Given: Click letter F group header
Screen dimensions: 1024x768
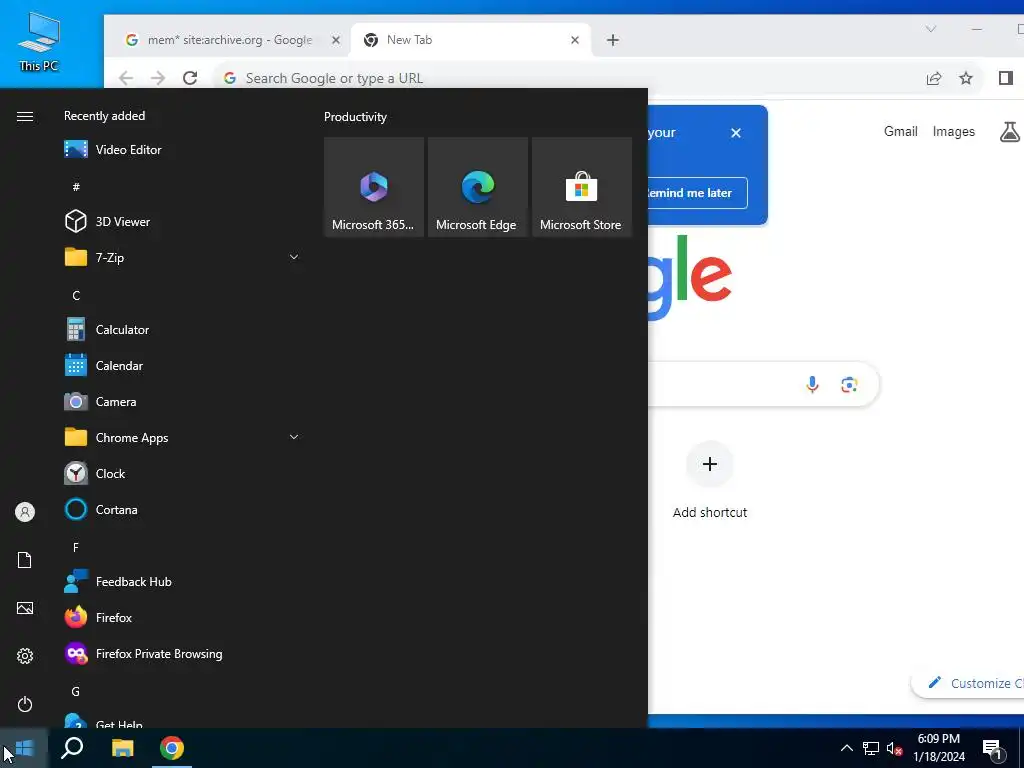Looking at the screenshot, I should [x=76, y=547].
